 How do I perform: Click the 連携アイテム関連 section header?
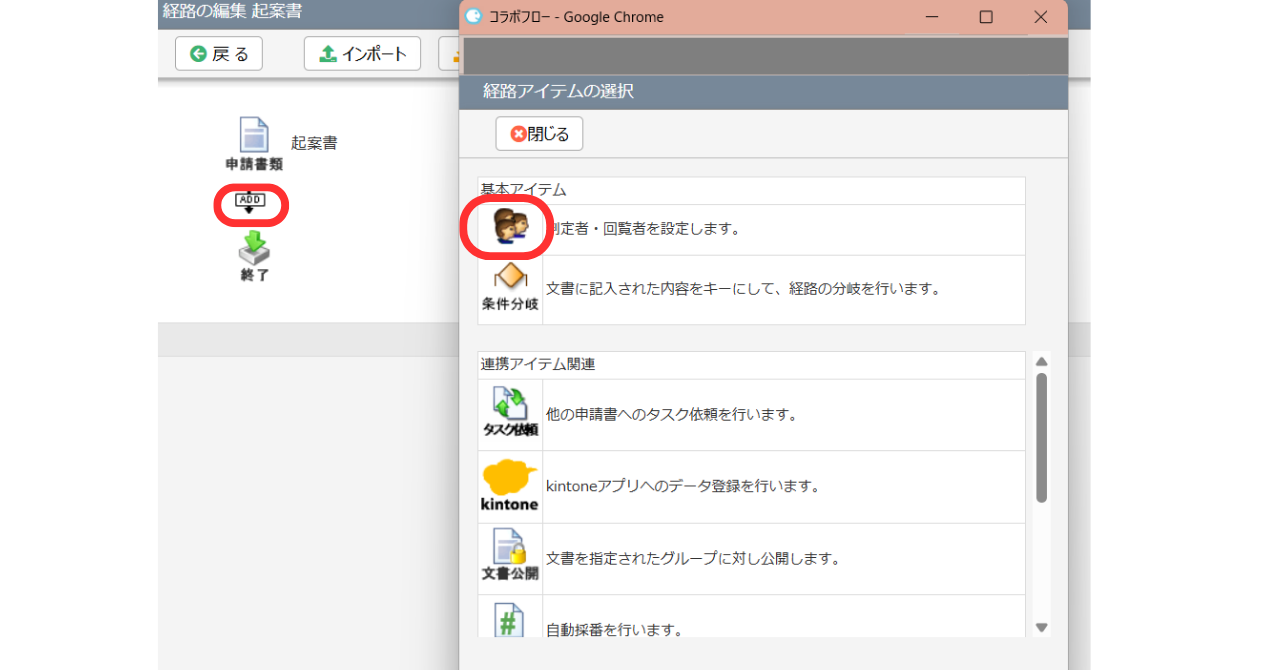[538, 364]
